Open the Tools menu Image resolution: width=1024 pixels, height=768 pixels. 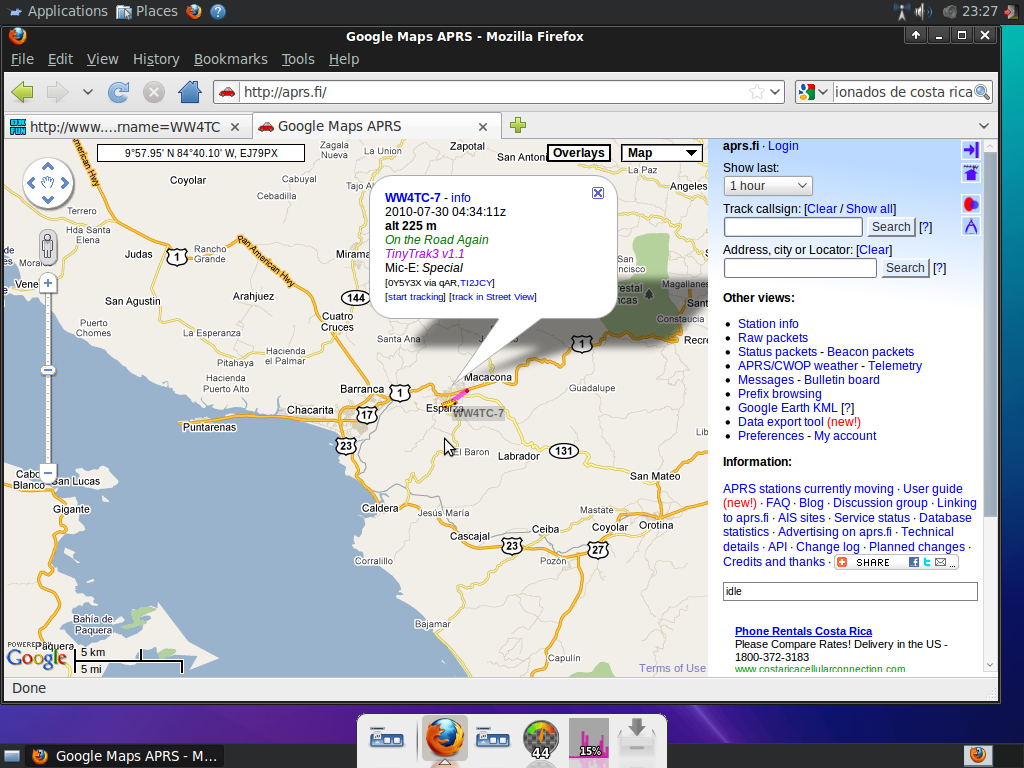298,59
